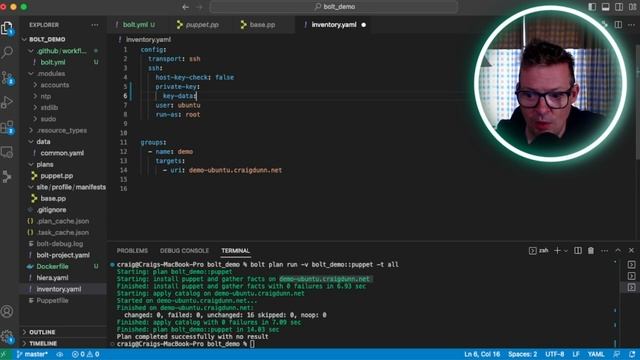Open common.yaml in the explorer
The height and width of the screenshot is (360, 640).
pyautogui.click(x=62, y=153)
